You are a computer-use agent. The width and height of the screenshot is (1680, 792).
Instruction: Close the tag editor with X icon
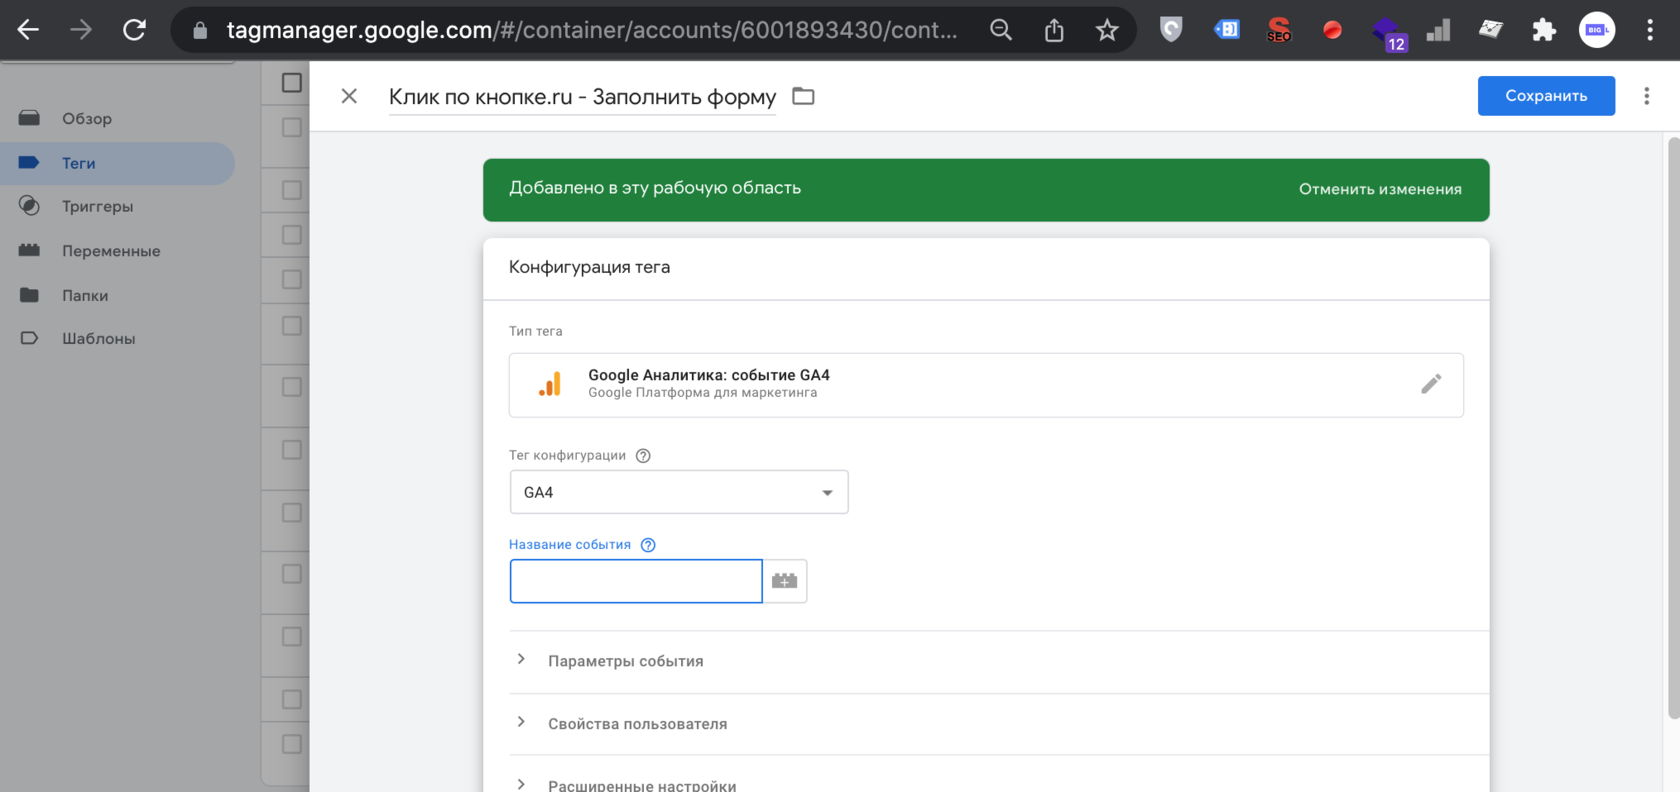tap(349, 96)
